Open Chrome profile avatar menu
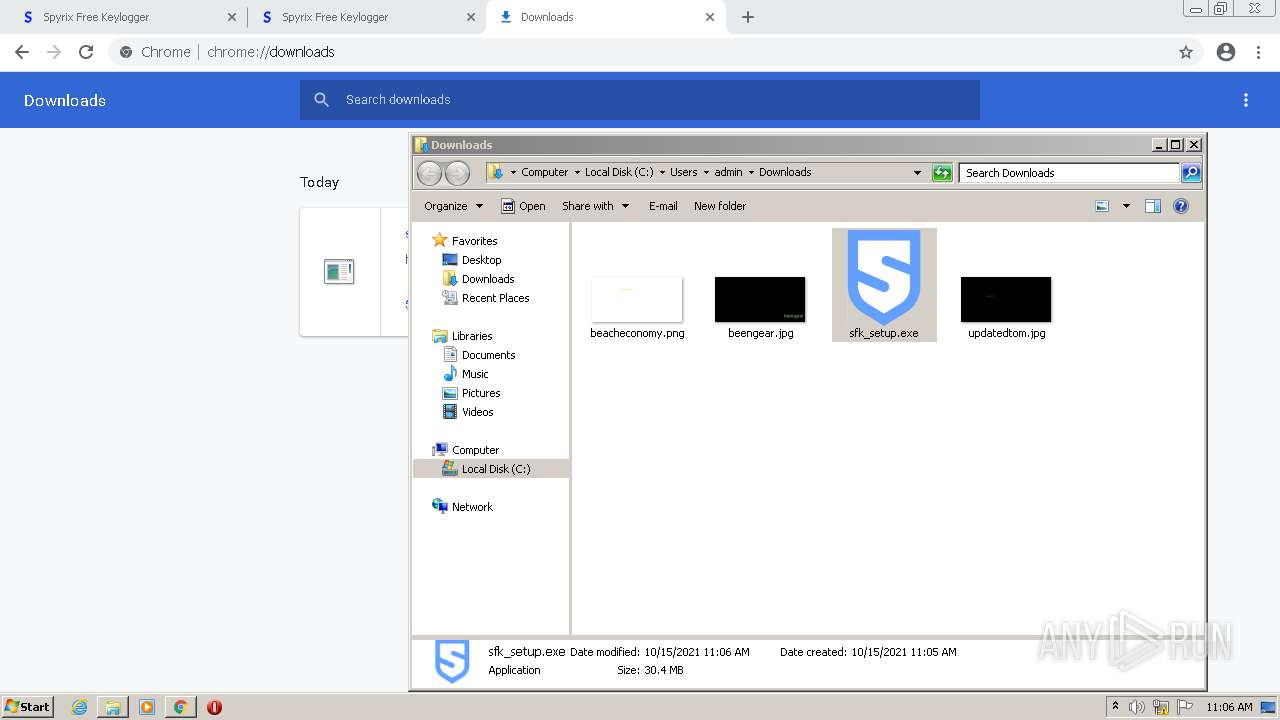Viewport: 1280px width, 720px height. (1226, 52)
